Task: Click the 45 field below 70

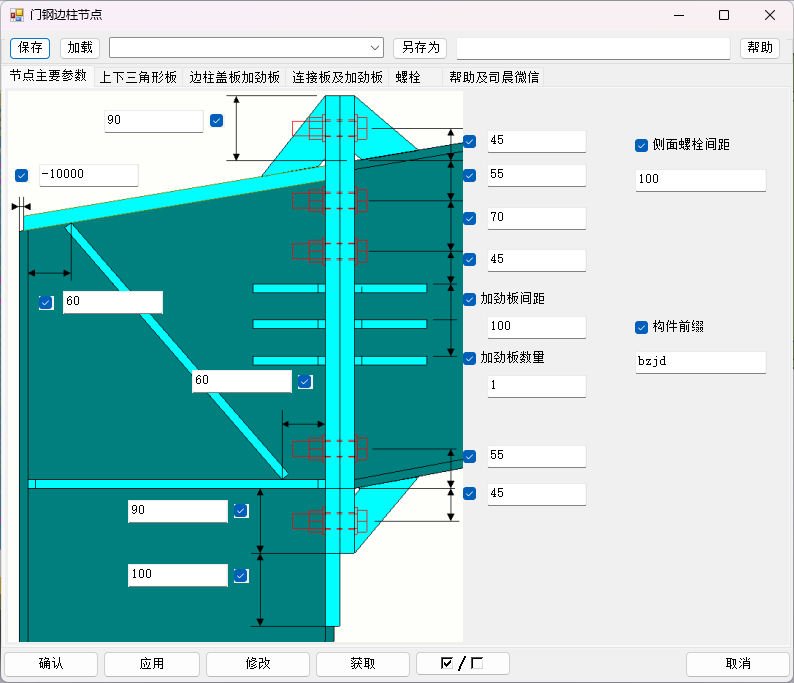Action: click(537, 260)
